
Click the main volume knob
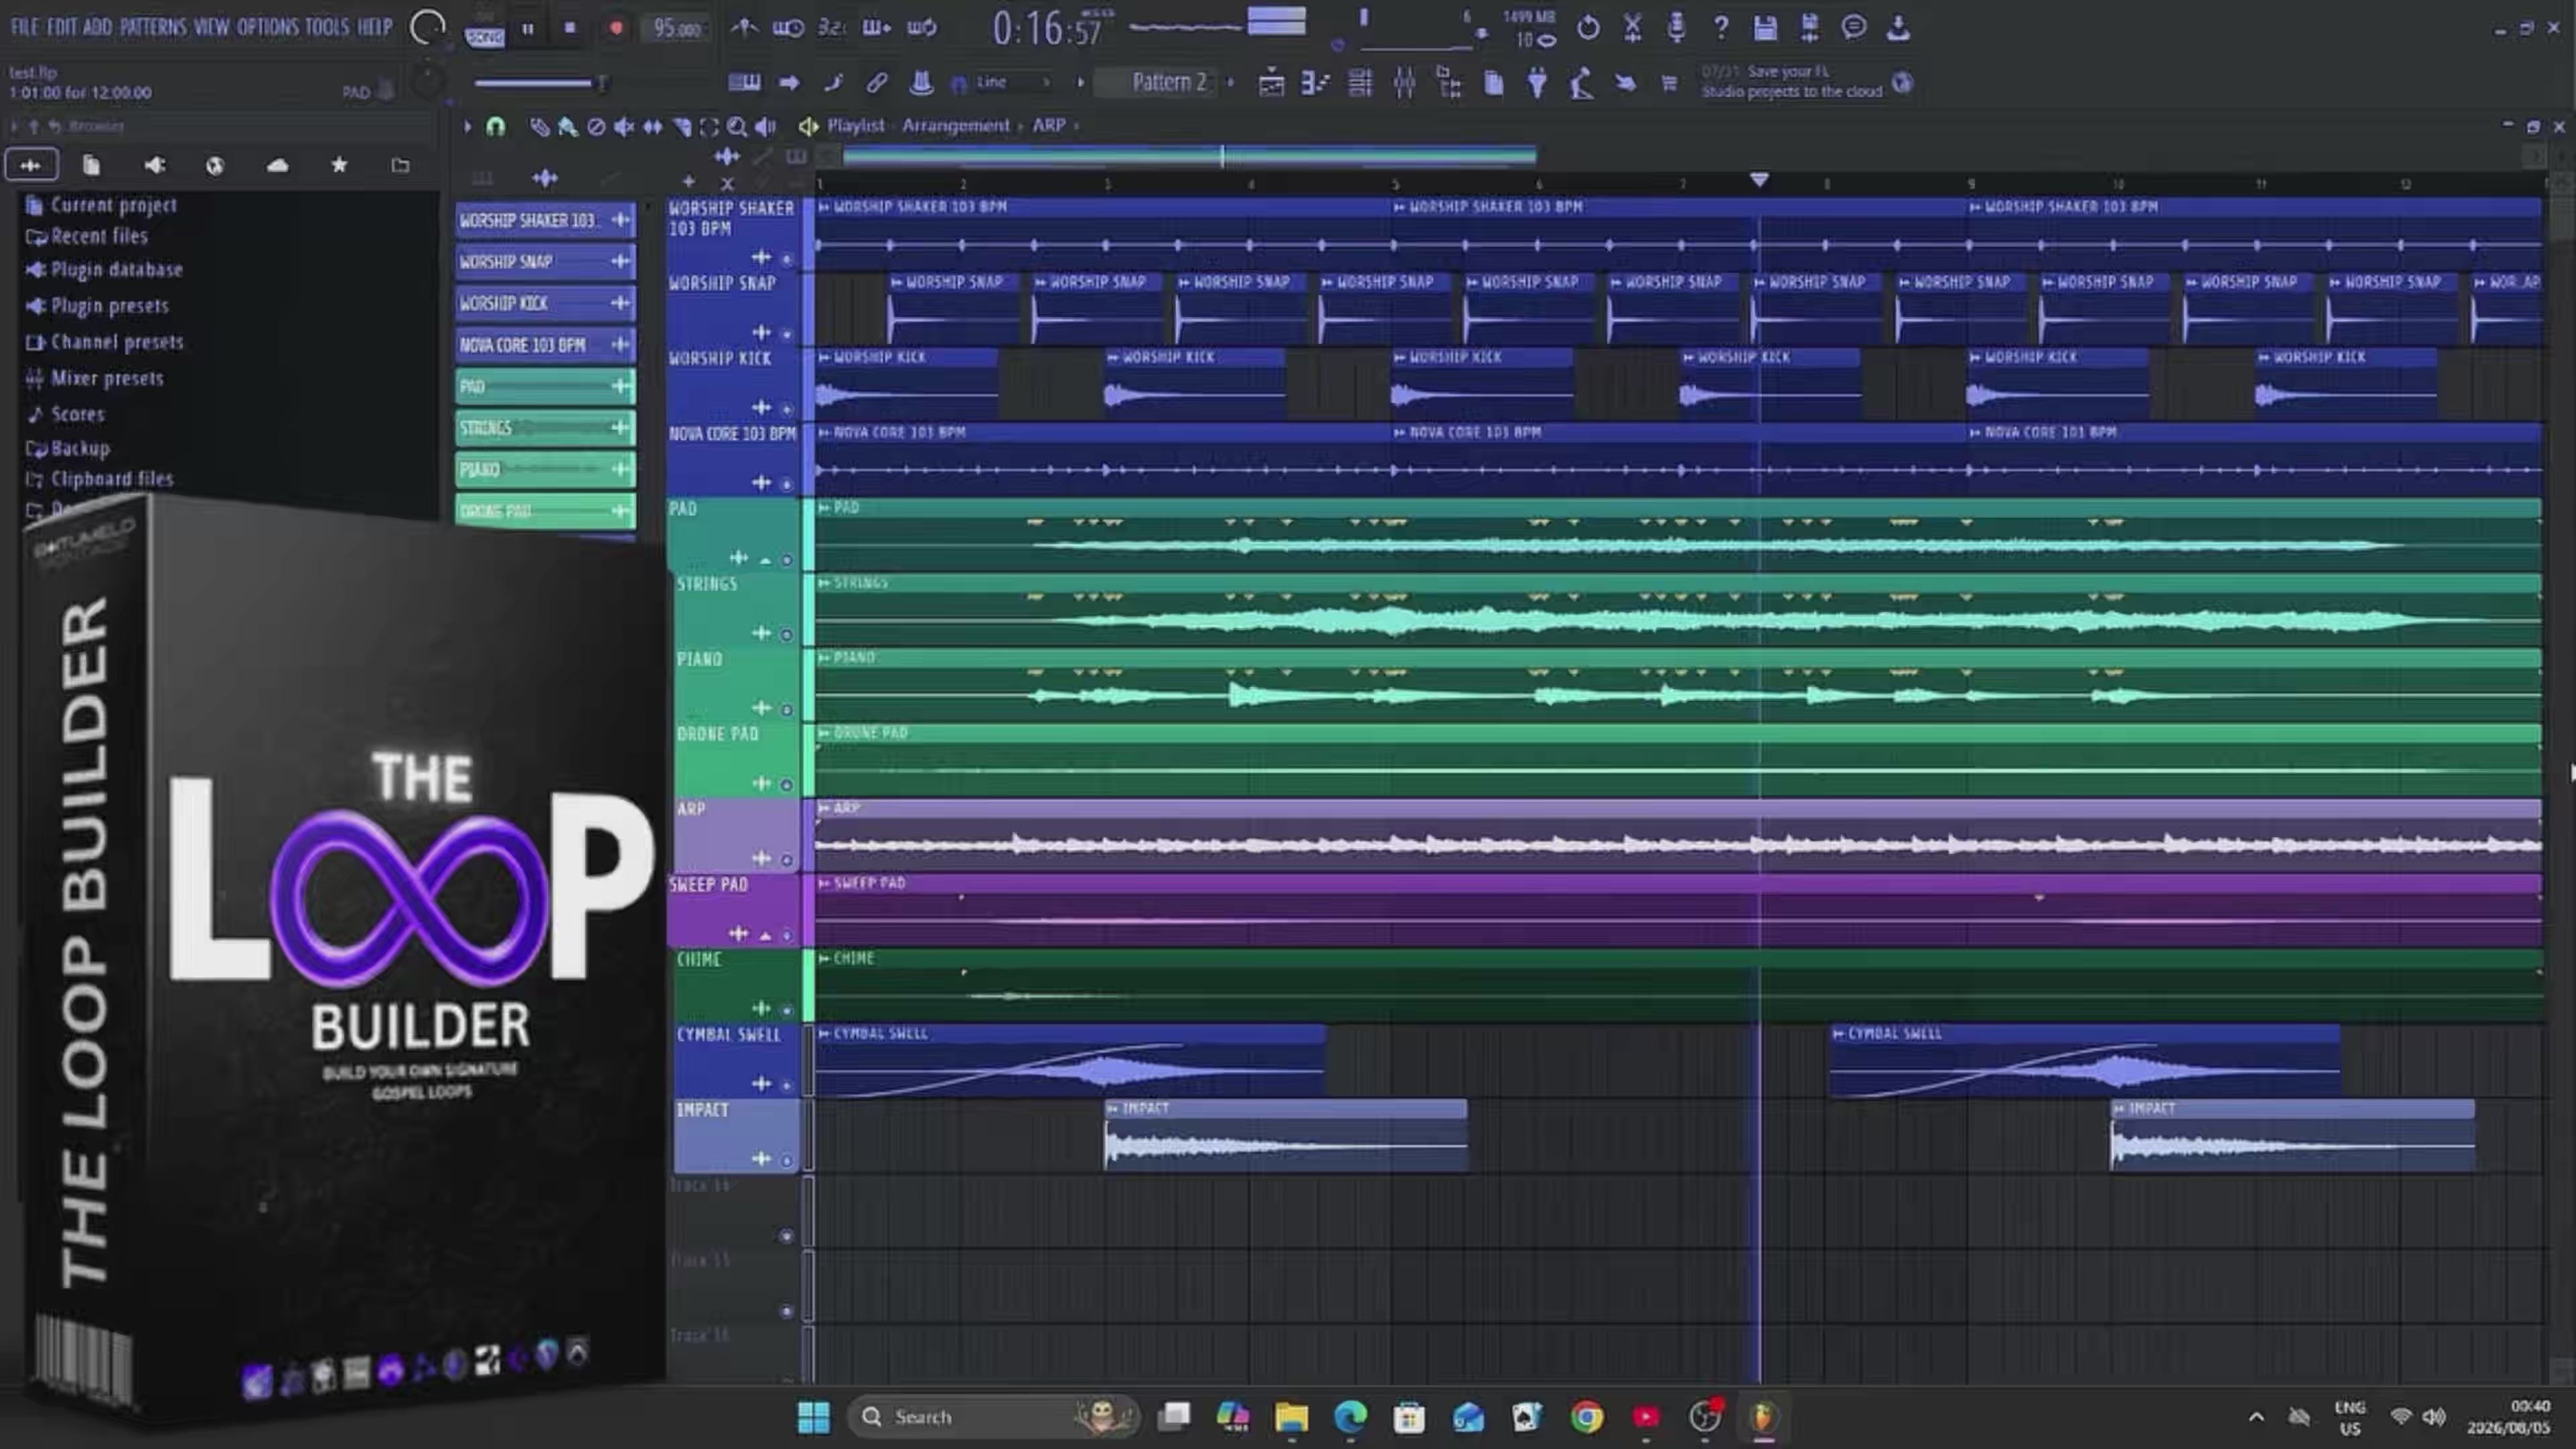click(x=428, y=28)
